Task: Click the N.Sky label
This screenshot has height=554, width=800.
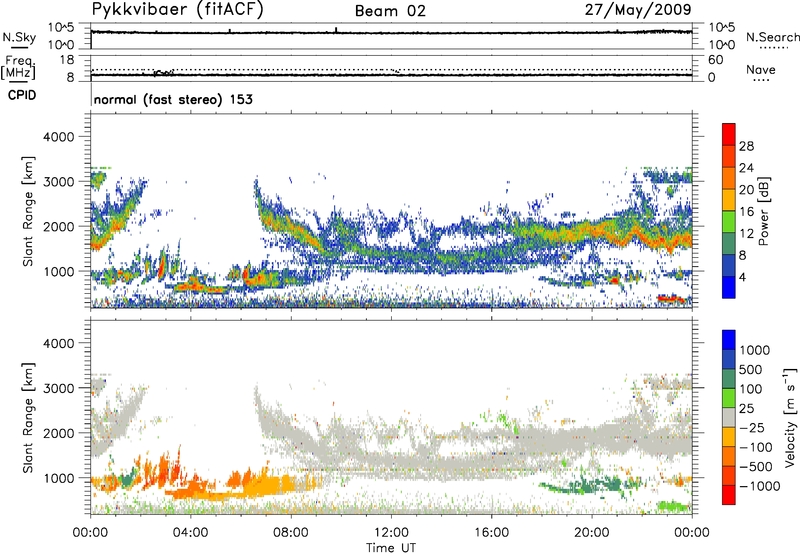Action: (19, 37)
